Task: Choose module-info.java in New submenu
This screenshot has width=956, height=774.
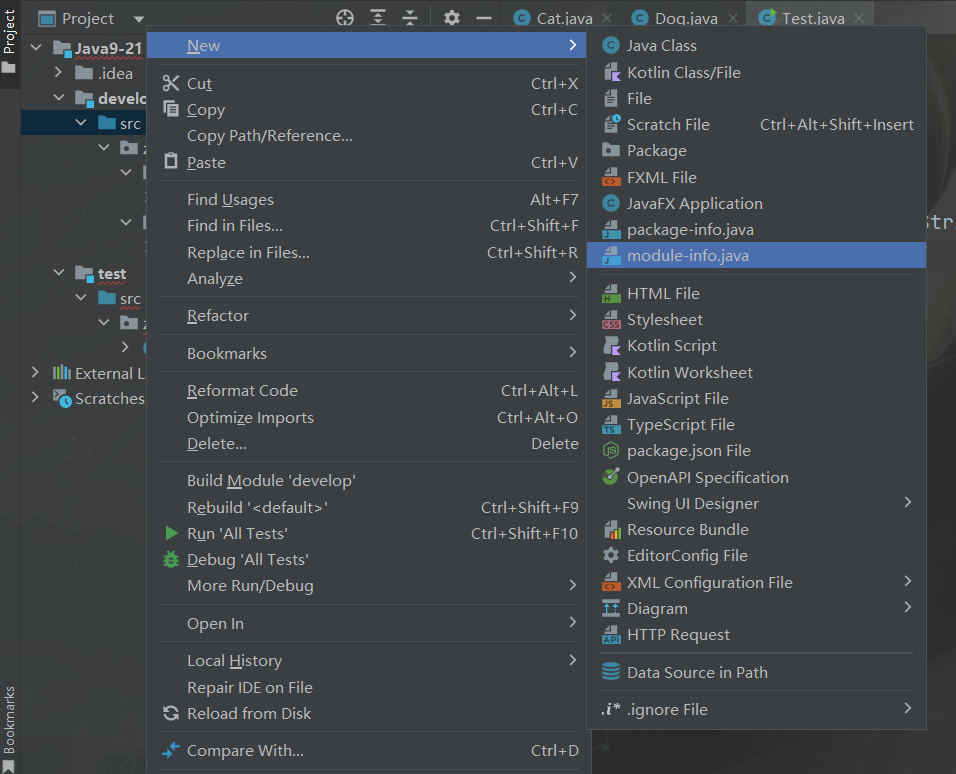Action: 687,256
